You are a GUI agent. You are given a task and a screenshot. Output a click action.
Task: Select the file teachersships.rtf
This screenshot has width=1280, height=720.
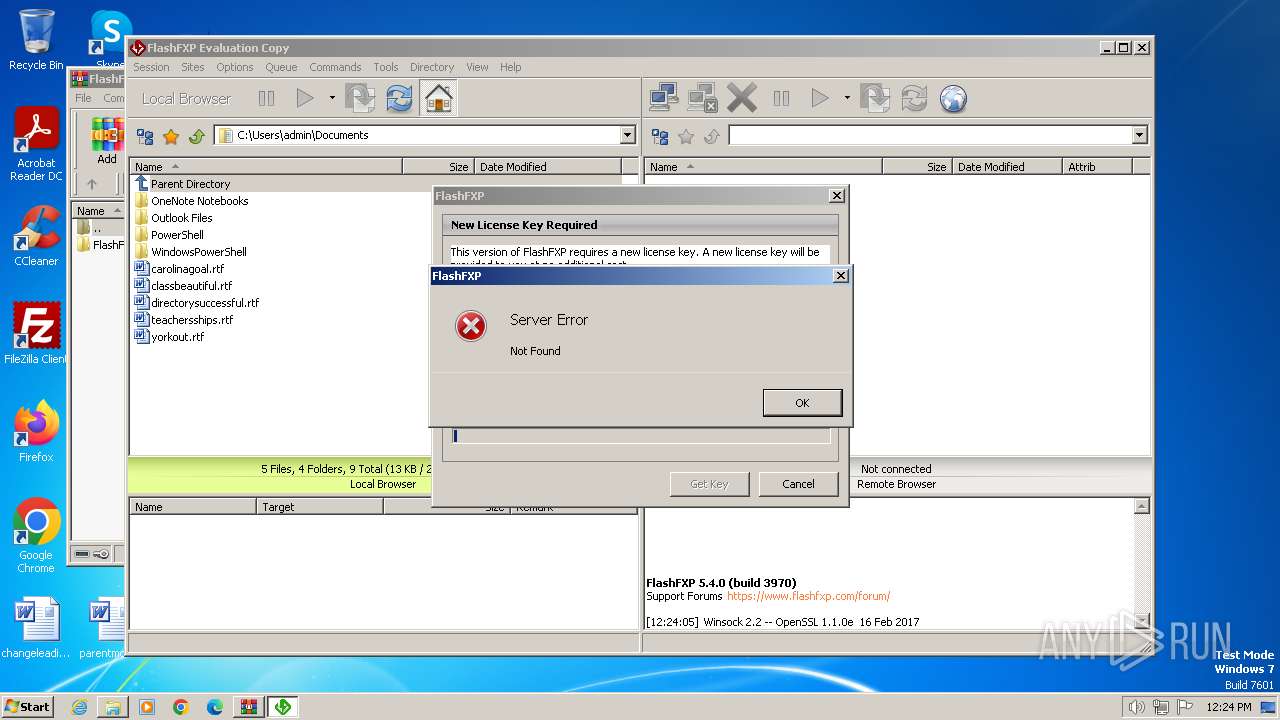coord(192,320)
